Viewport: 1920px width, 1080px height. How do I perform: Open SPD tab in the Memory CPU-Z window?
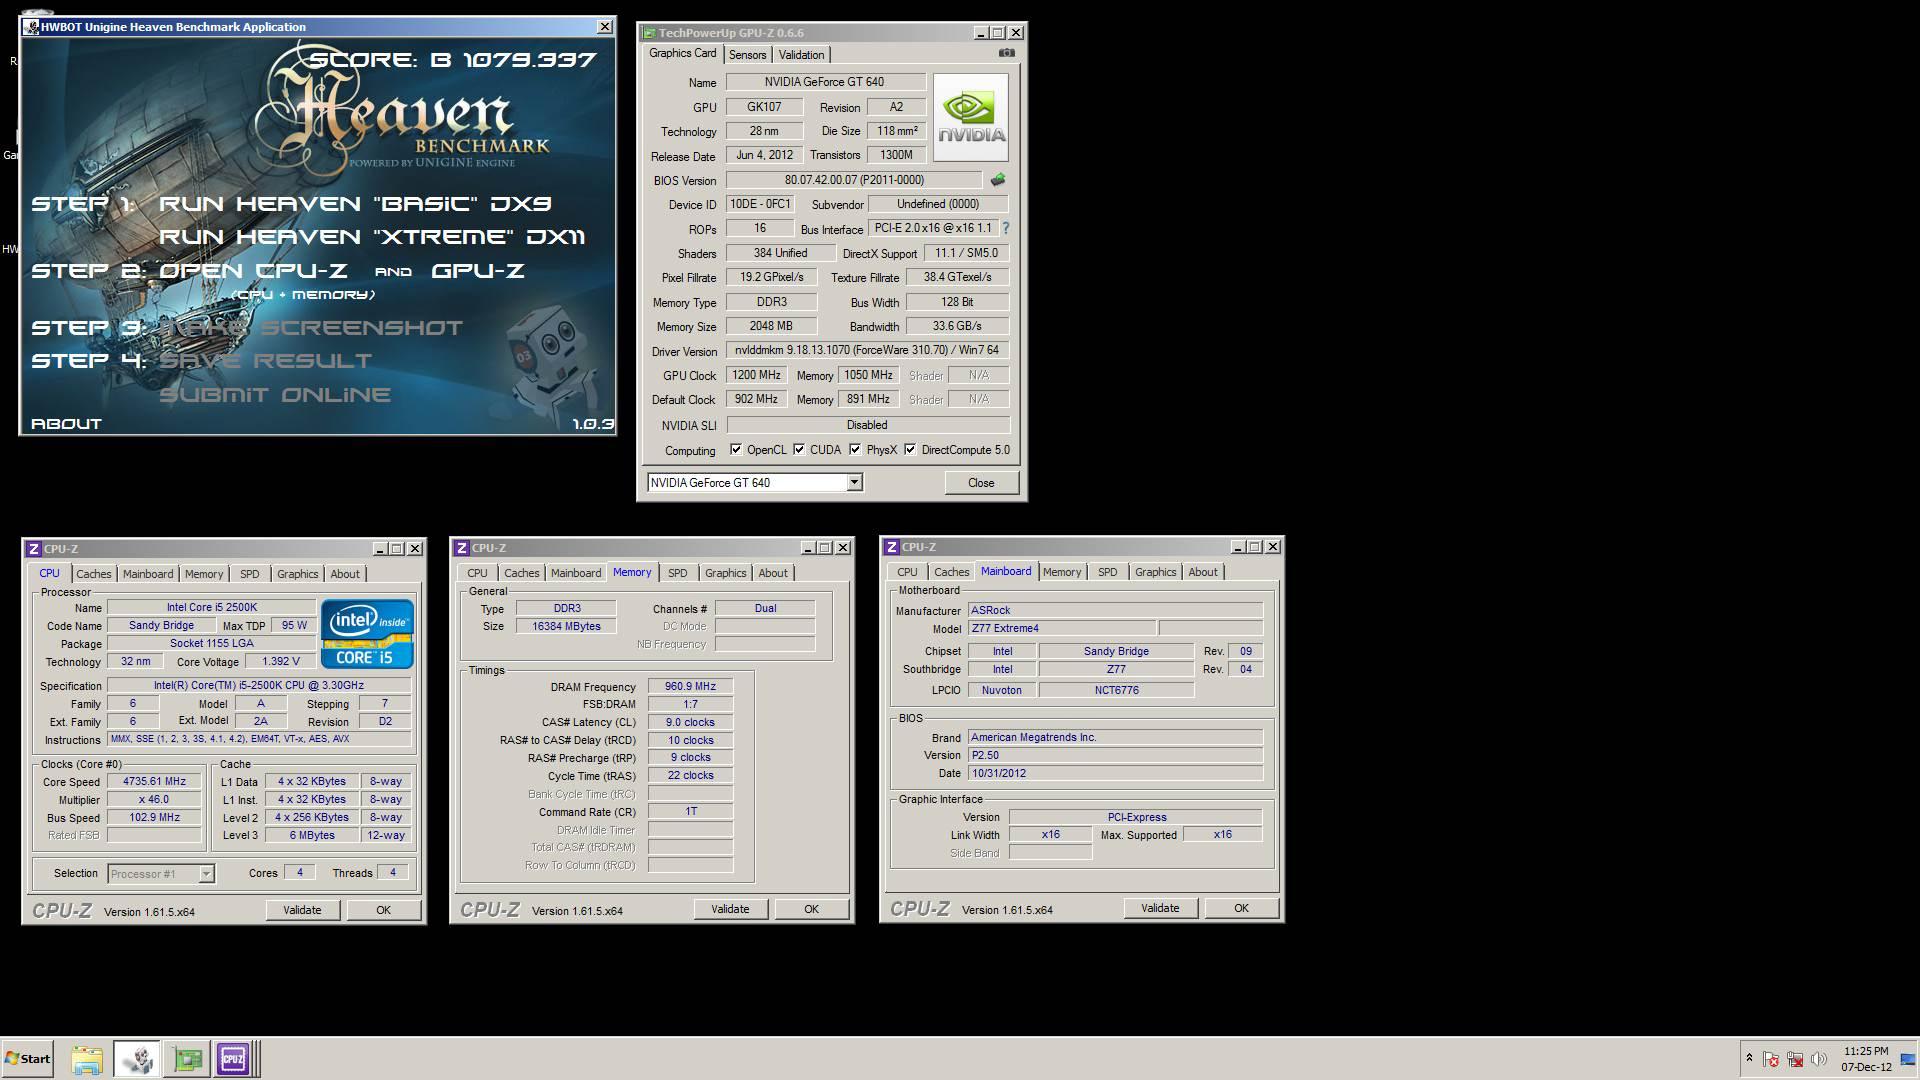pyautogui.click(x=678, y=573)
